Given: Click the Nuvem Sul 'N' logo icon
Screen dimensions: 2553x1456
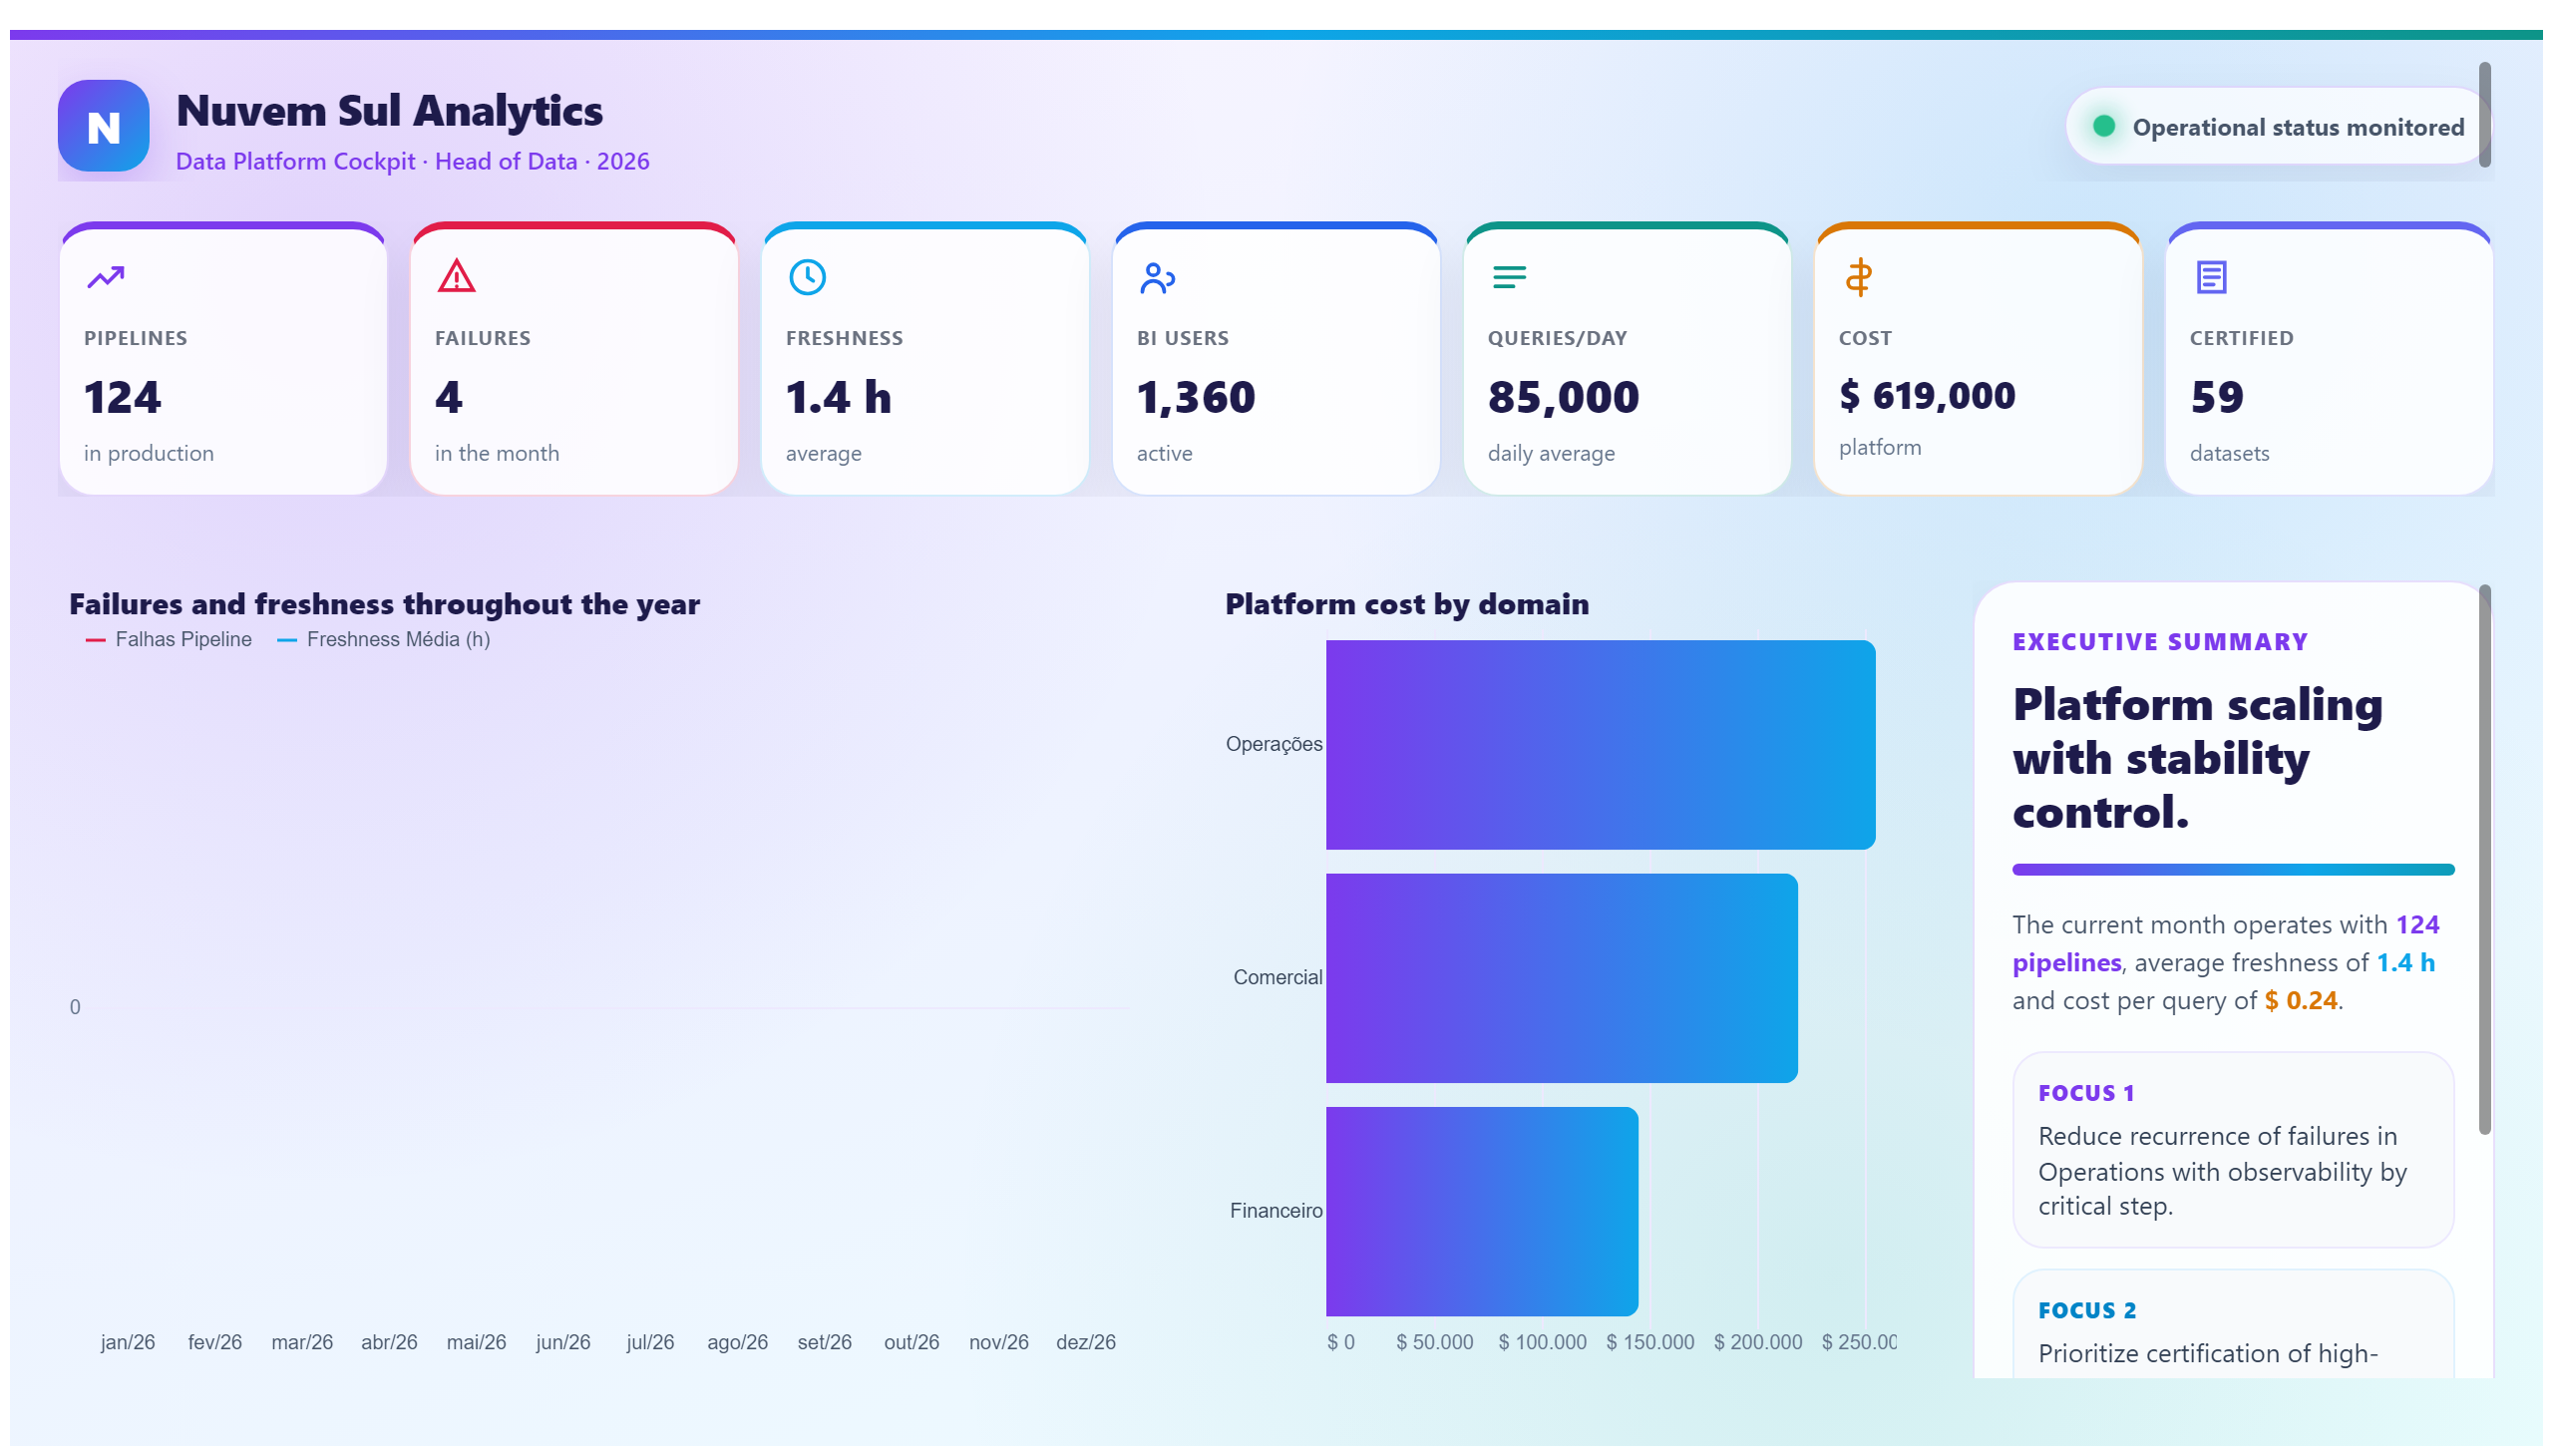Looking at the screenshot, I should [x=103, y=126].
